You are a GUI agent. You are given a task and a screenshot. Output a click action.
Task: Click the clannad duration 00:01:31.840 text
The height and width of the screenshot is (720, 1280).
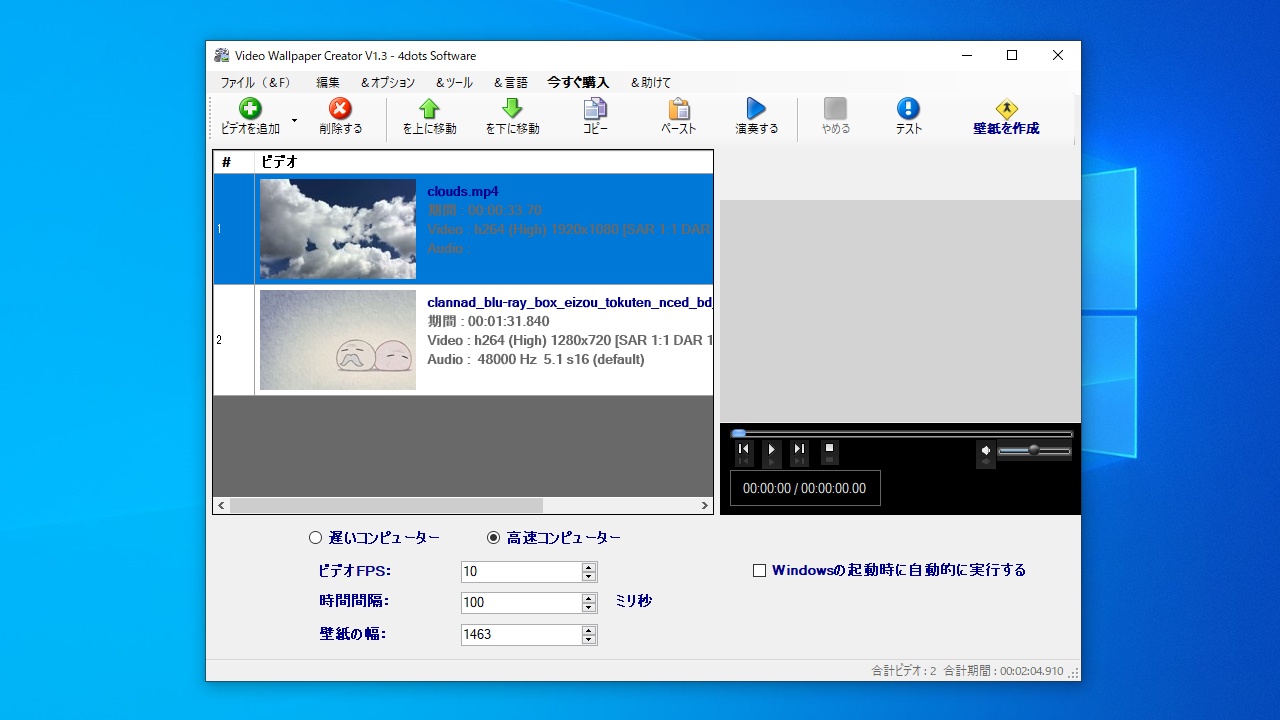pos(488,321)
